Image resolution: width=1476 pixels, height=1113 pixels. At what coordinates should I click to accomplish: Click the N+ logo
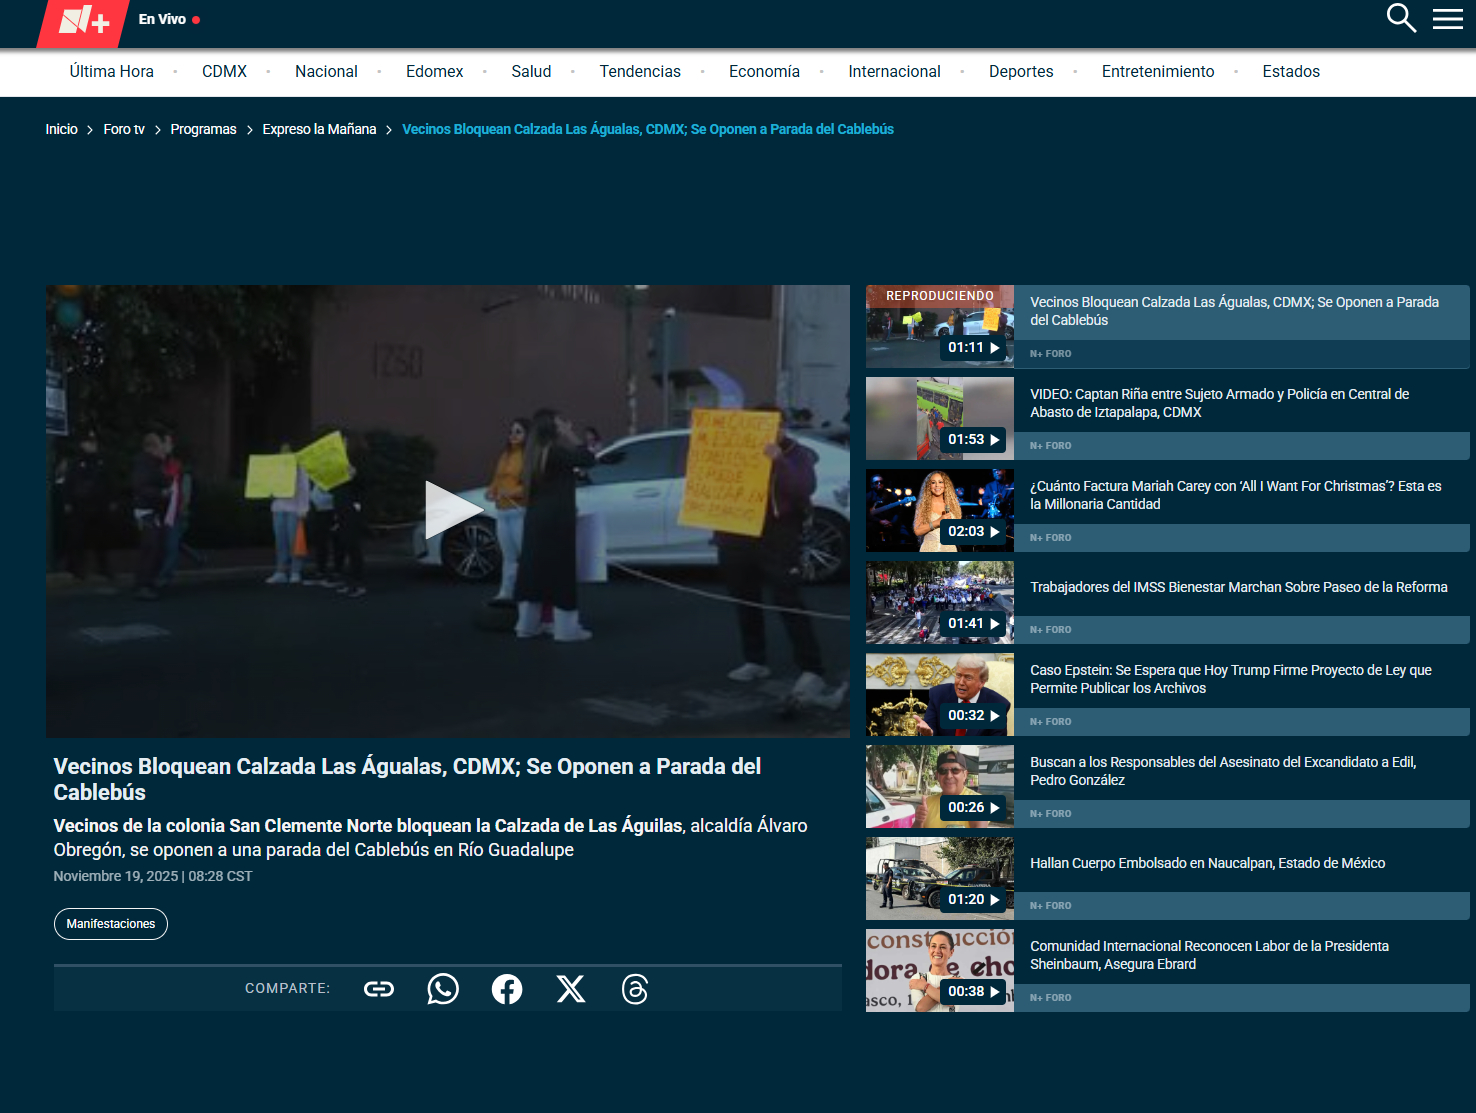(84, 21)
